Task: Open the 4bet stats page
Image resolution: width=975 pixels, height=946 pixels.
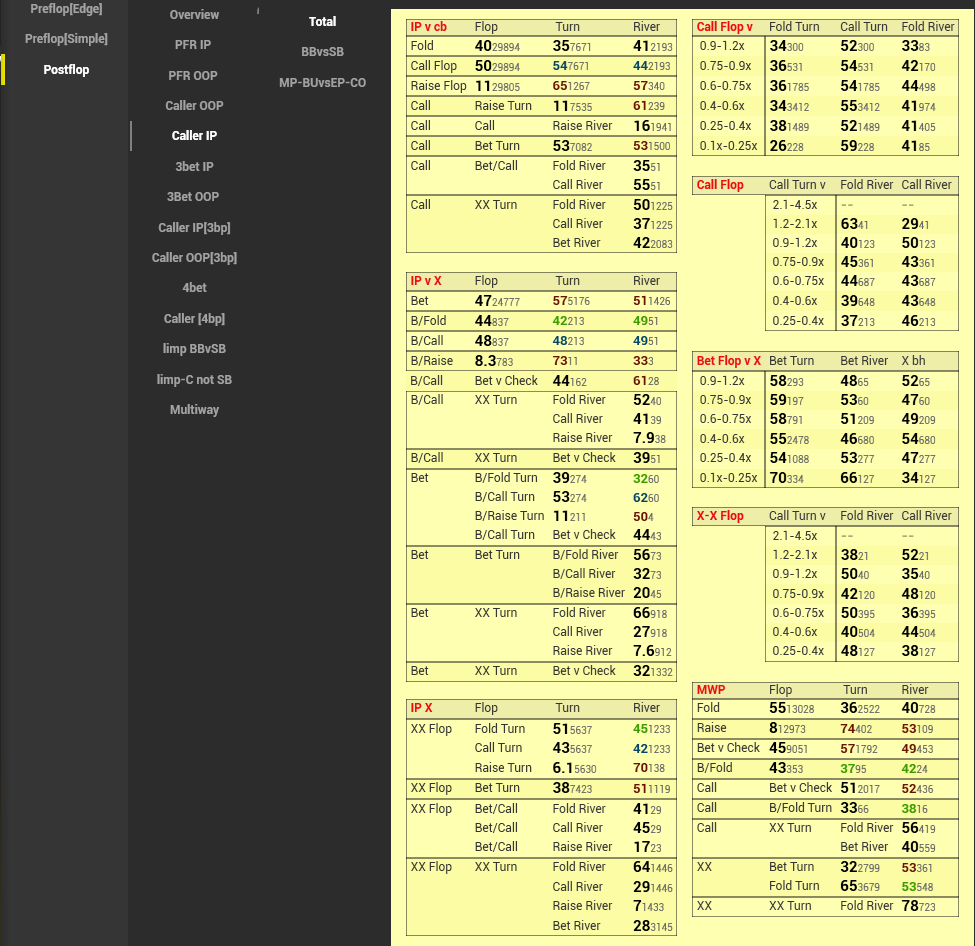Action: 194,288
